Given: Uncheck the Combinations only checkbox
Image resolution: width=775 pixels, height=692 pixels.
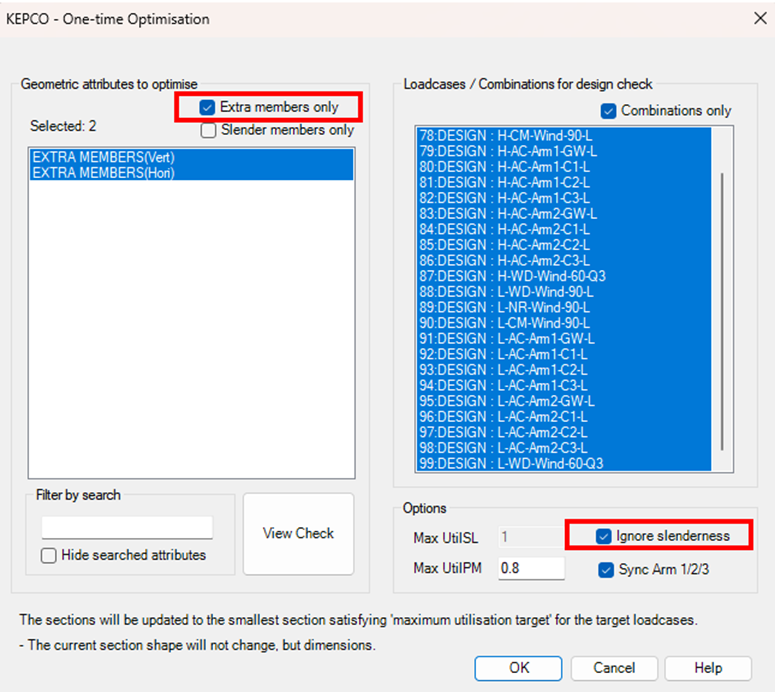Looking at the screenshot, I should (609, 111).
